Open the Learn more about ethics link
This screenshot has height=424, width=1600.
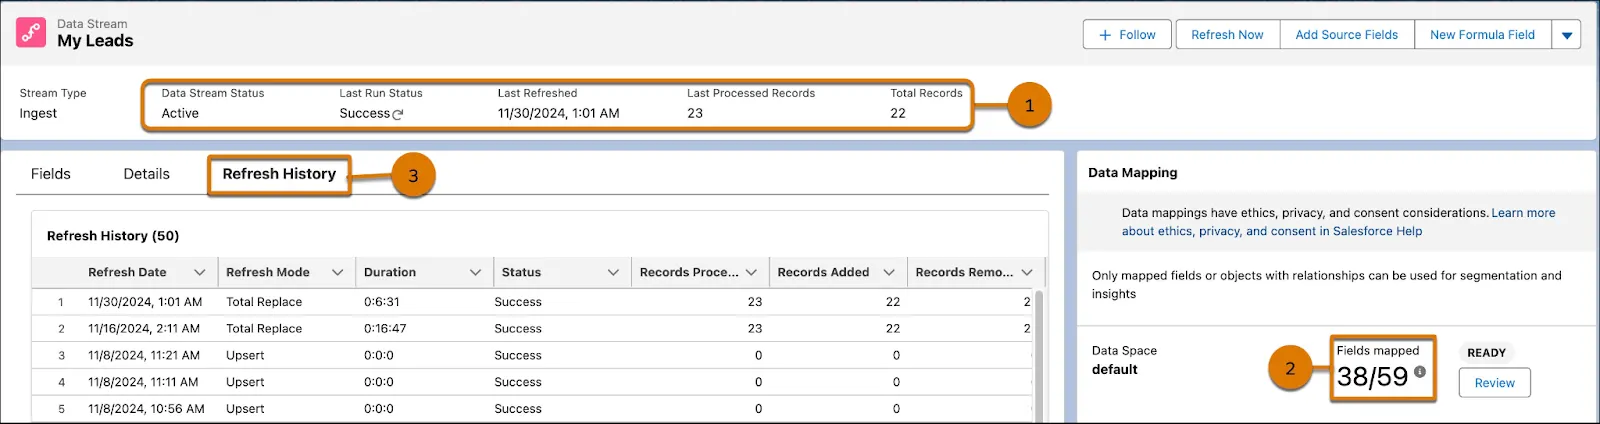[1338, 222]
